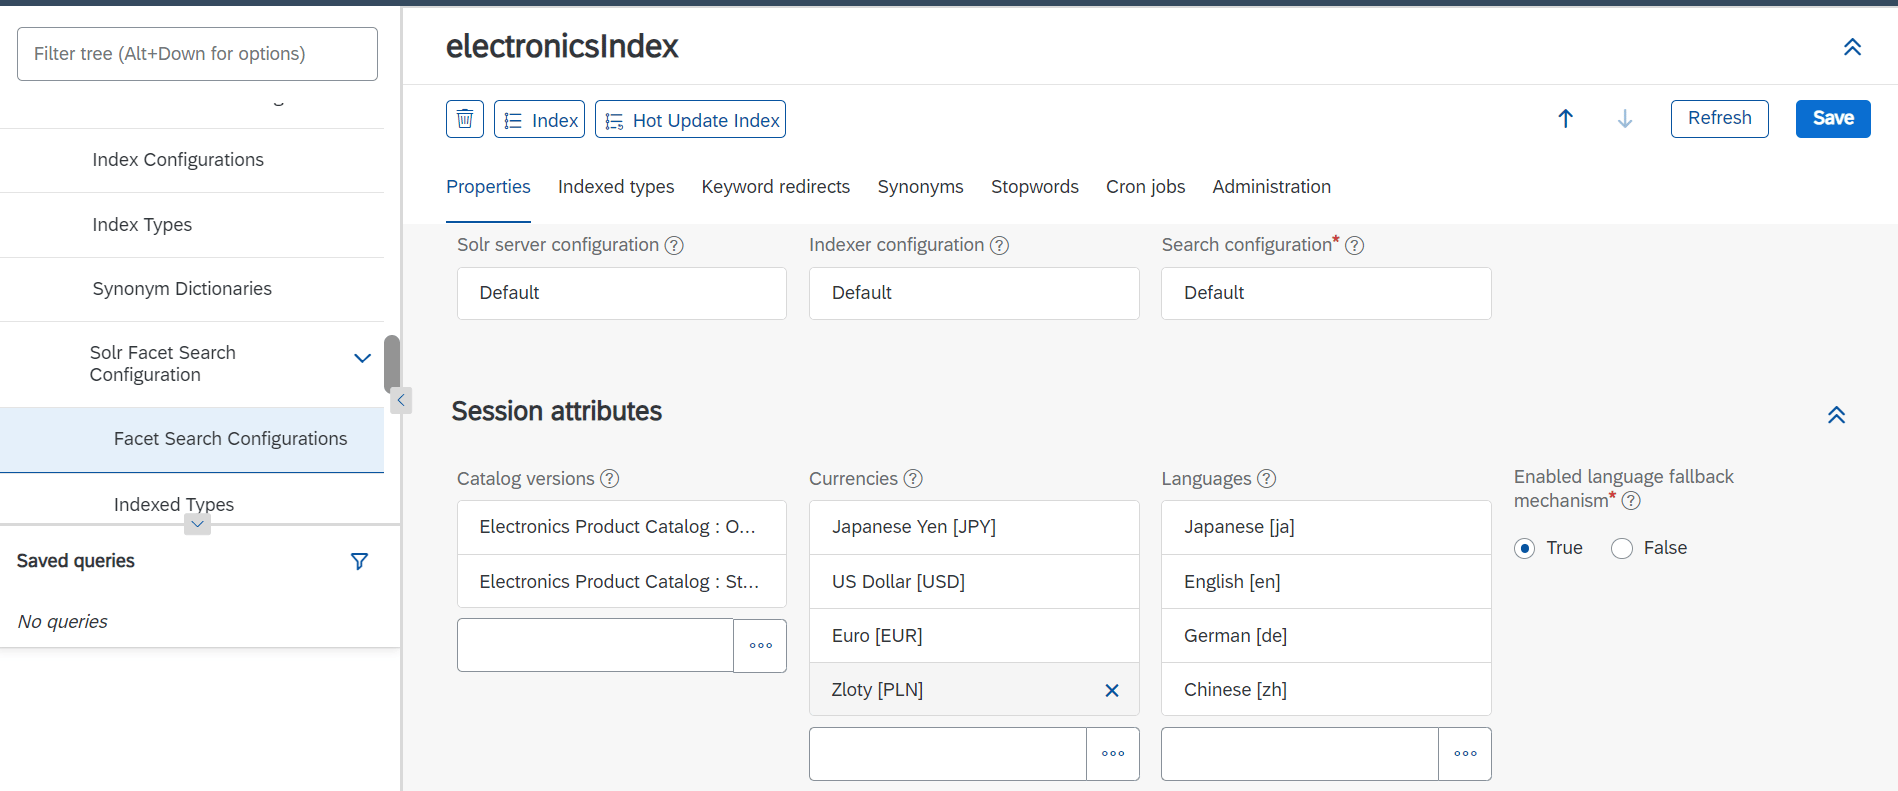
Task: Click the Refresh button
Action: 1720,119
